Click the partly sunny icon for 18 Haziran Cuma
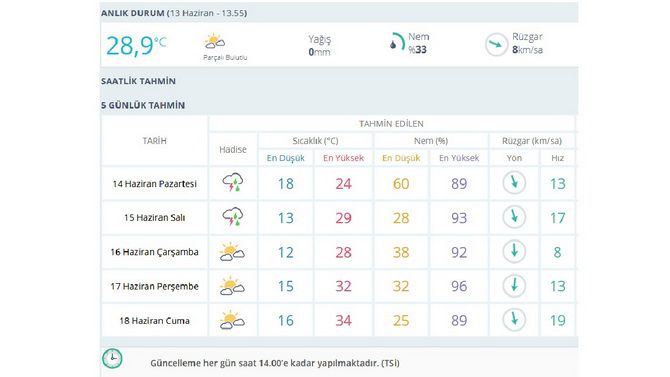The image size is (670, 377). (x=232, y=320)
